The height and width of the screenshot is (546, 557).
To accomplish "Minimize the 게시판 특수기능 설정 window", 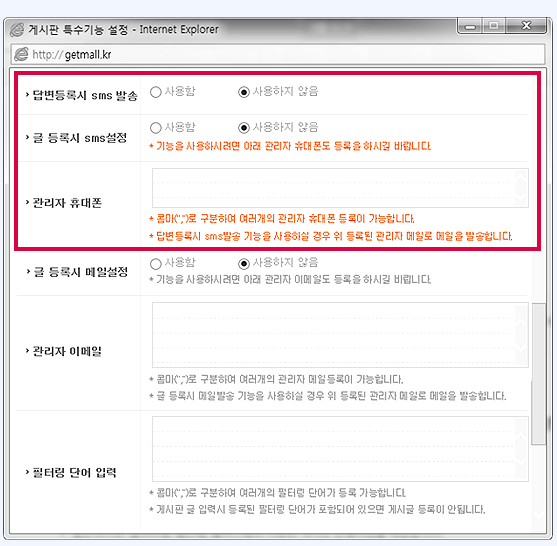I will point(470,26).
